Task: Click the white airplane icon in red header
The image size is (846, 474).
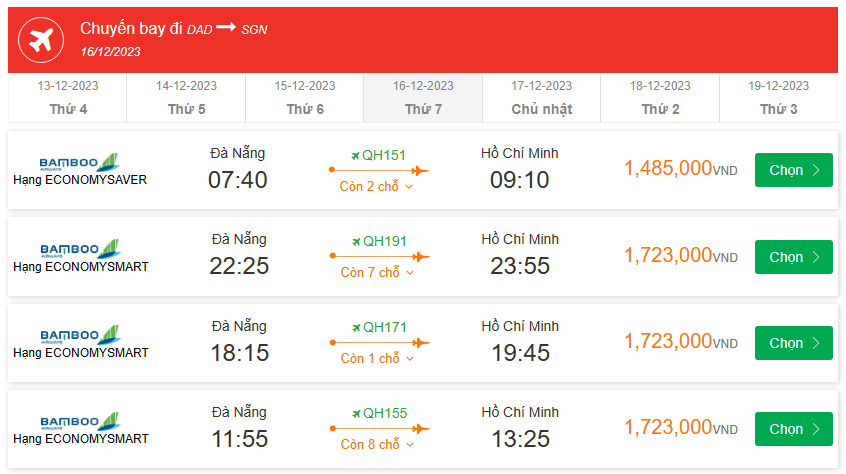Action: (x=41, y=41)
